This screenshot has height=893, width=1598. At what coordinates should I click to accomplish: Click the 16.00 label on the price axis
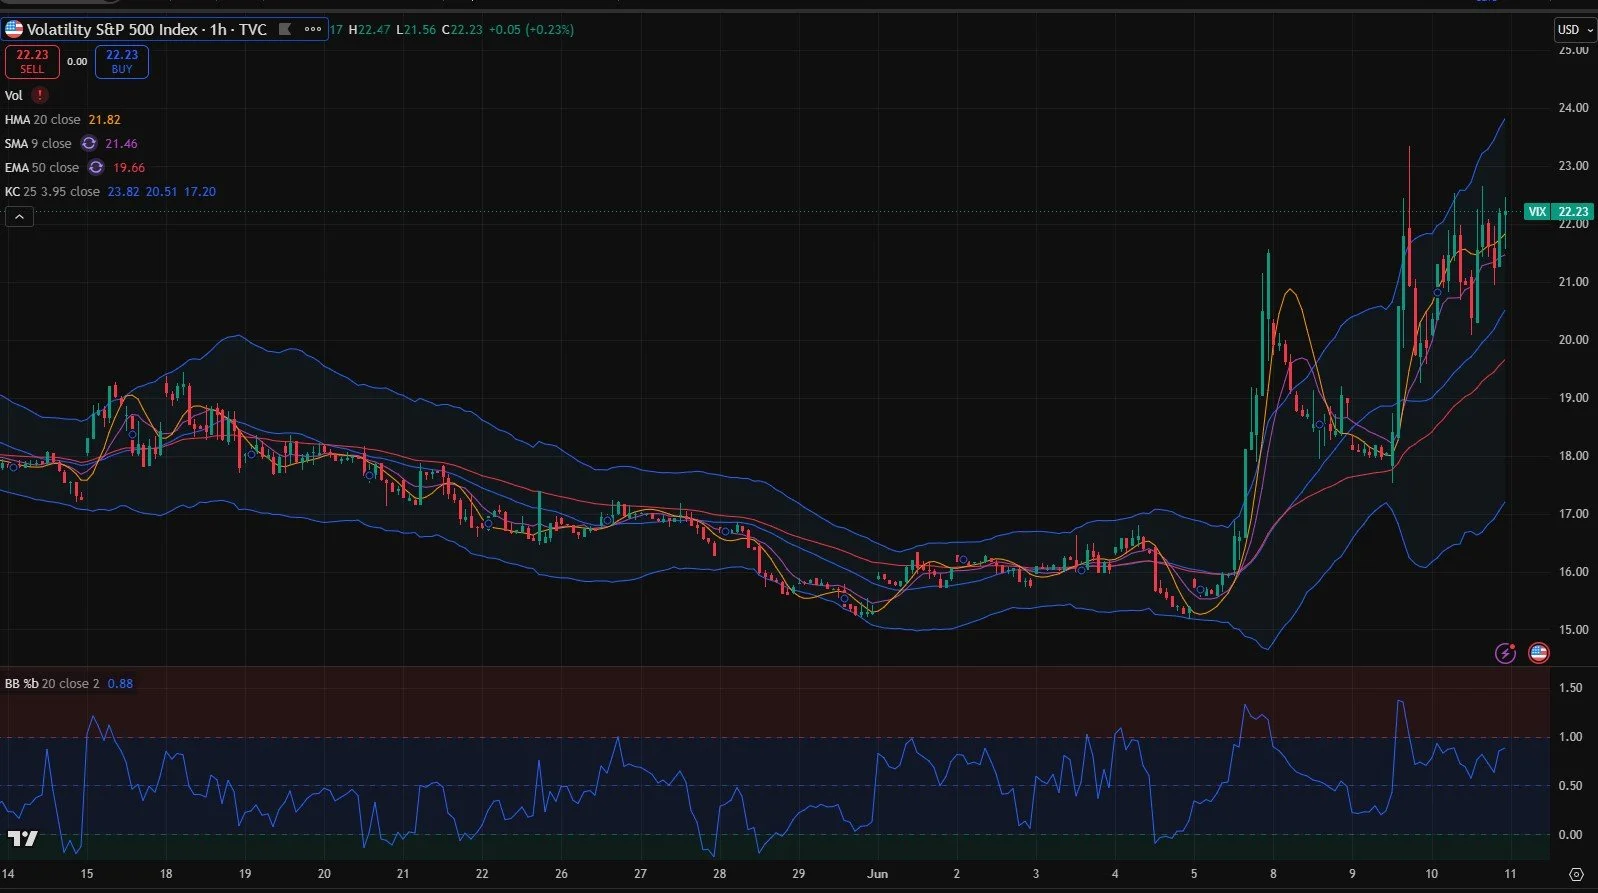coord(1574,572)
